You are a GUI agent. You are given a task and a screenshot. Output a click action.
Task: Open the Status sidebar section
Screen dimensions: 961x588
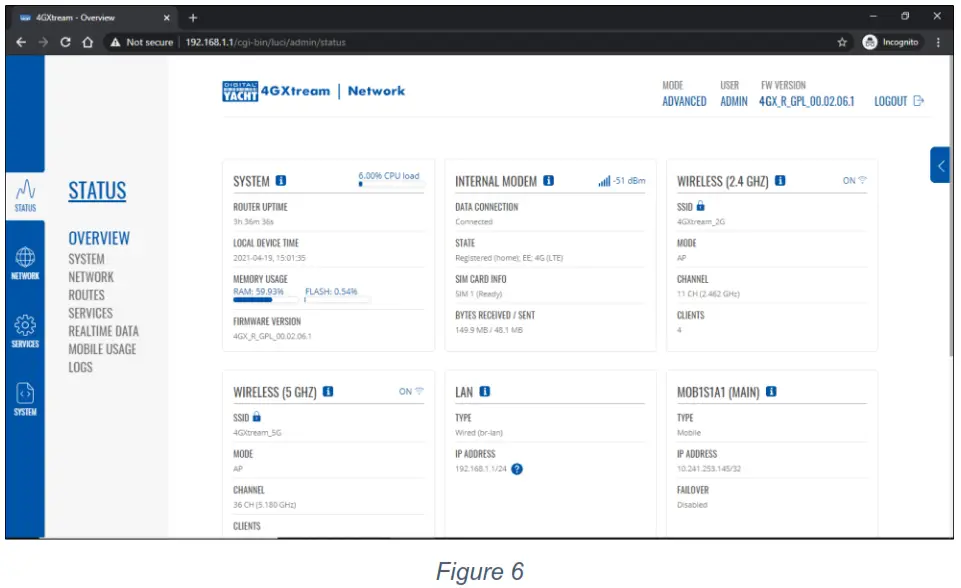click(25, 196)
